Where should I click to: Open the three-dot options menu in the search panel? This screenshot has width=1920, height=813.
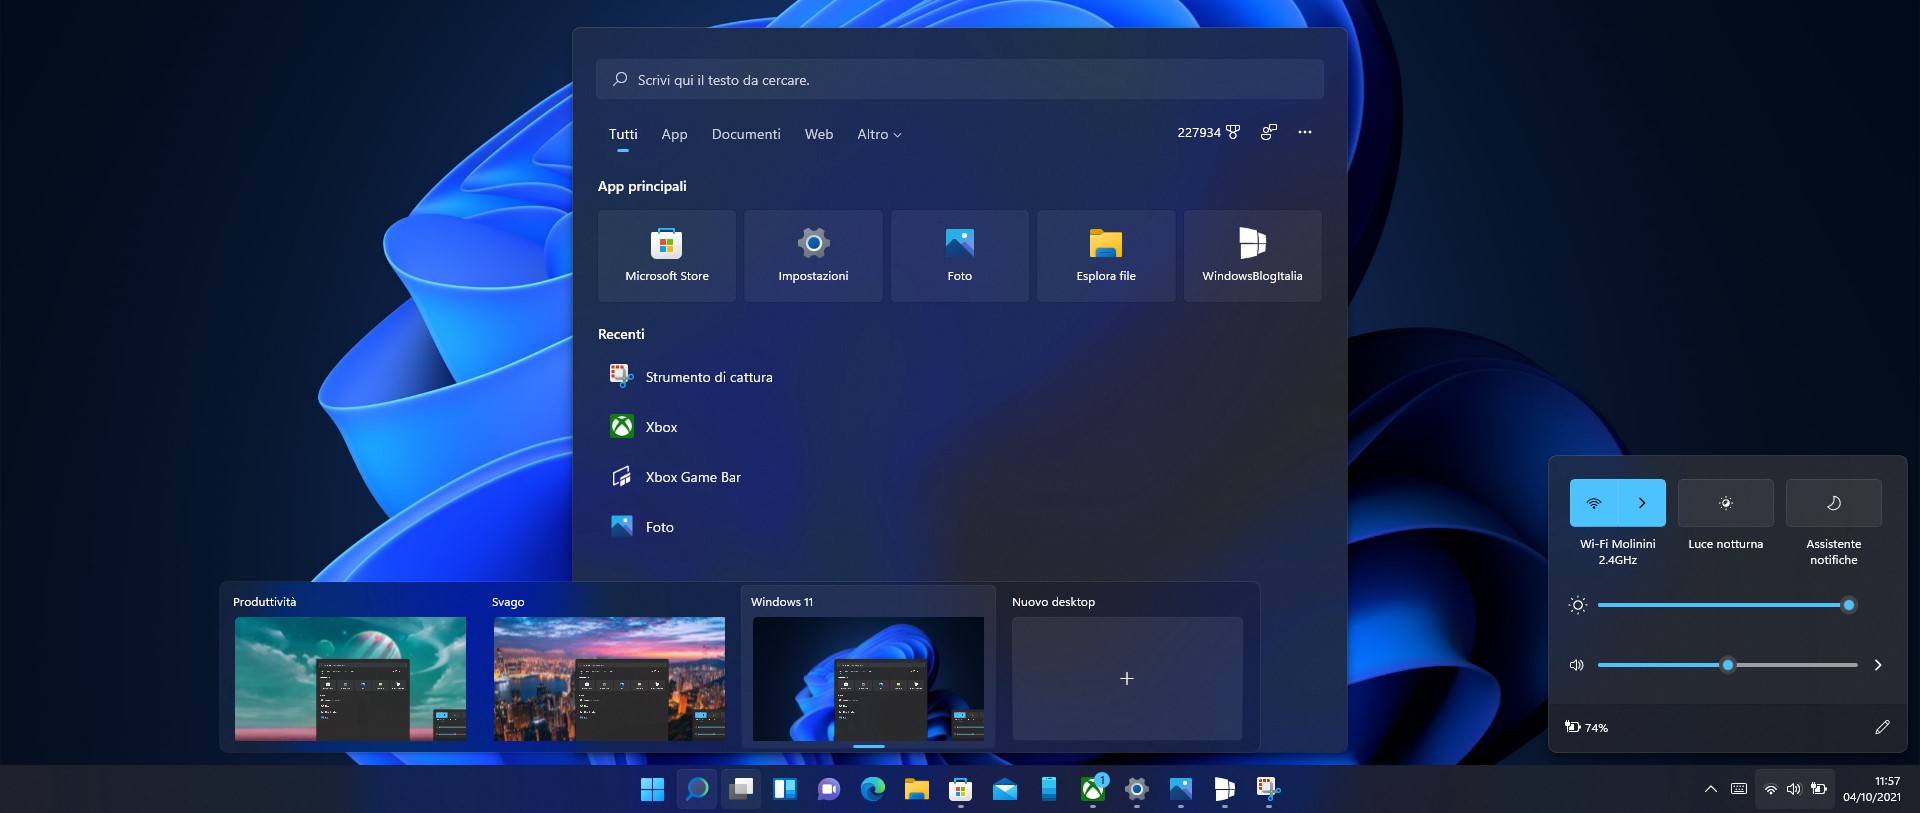[1305, 132]
